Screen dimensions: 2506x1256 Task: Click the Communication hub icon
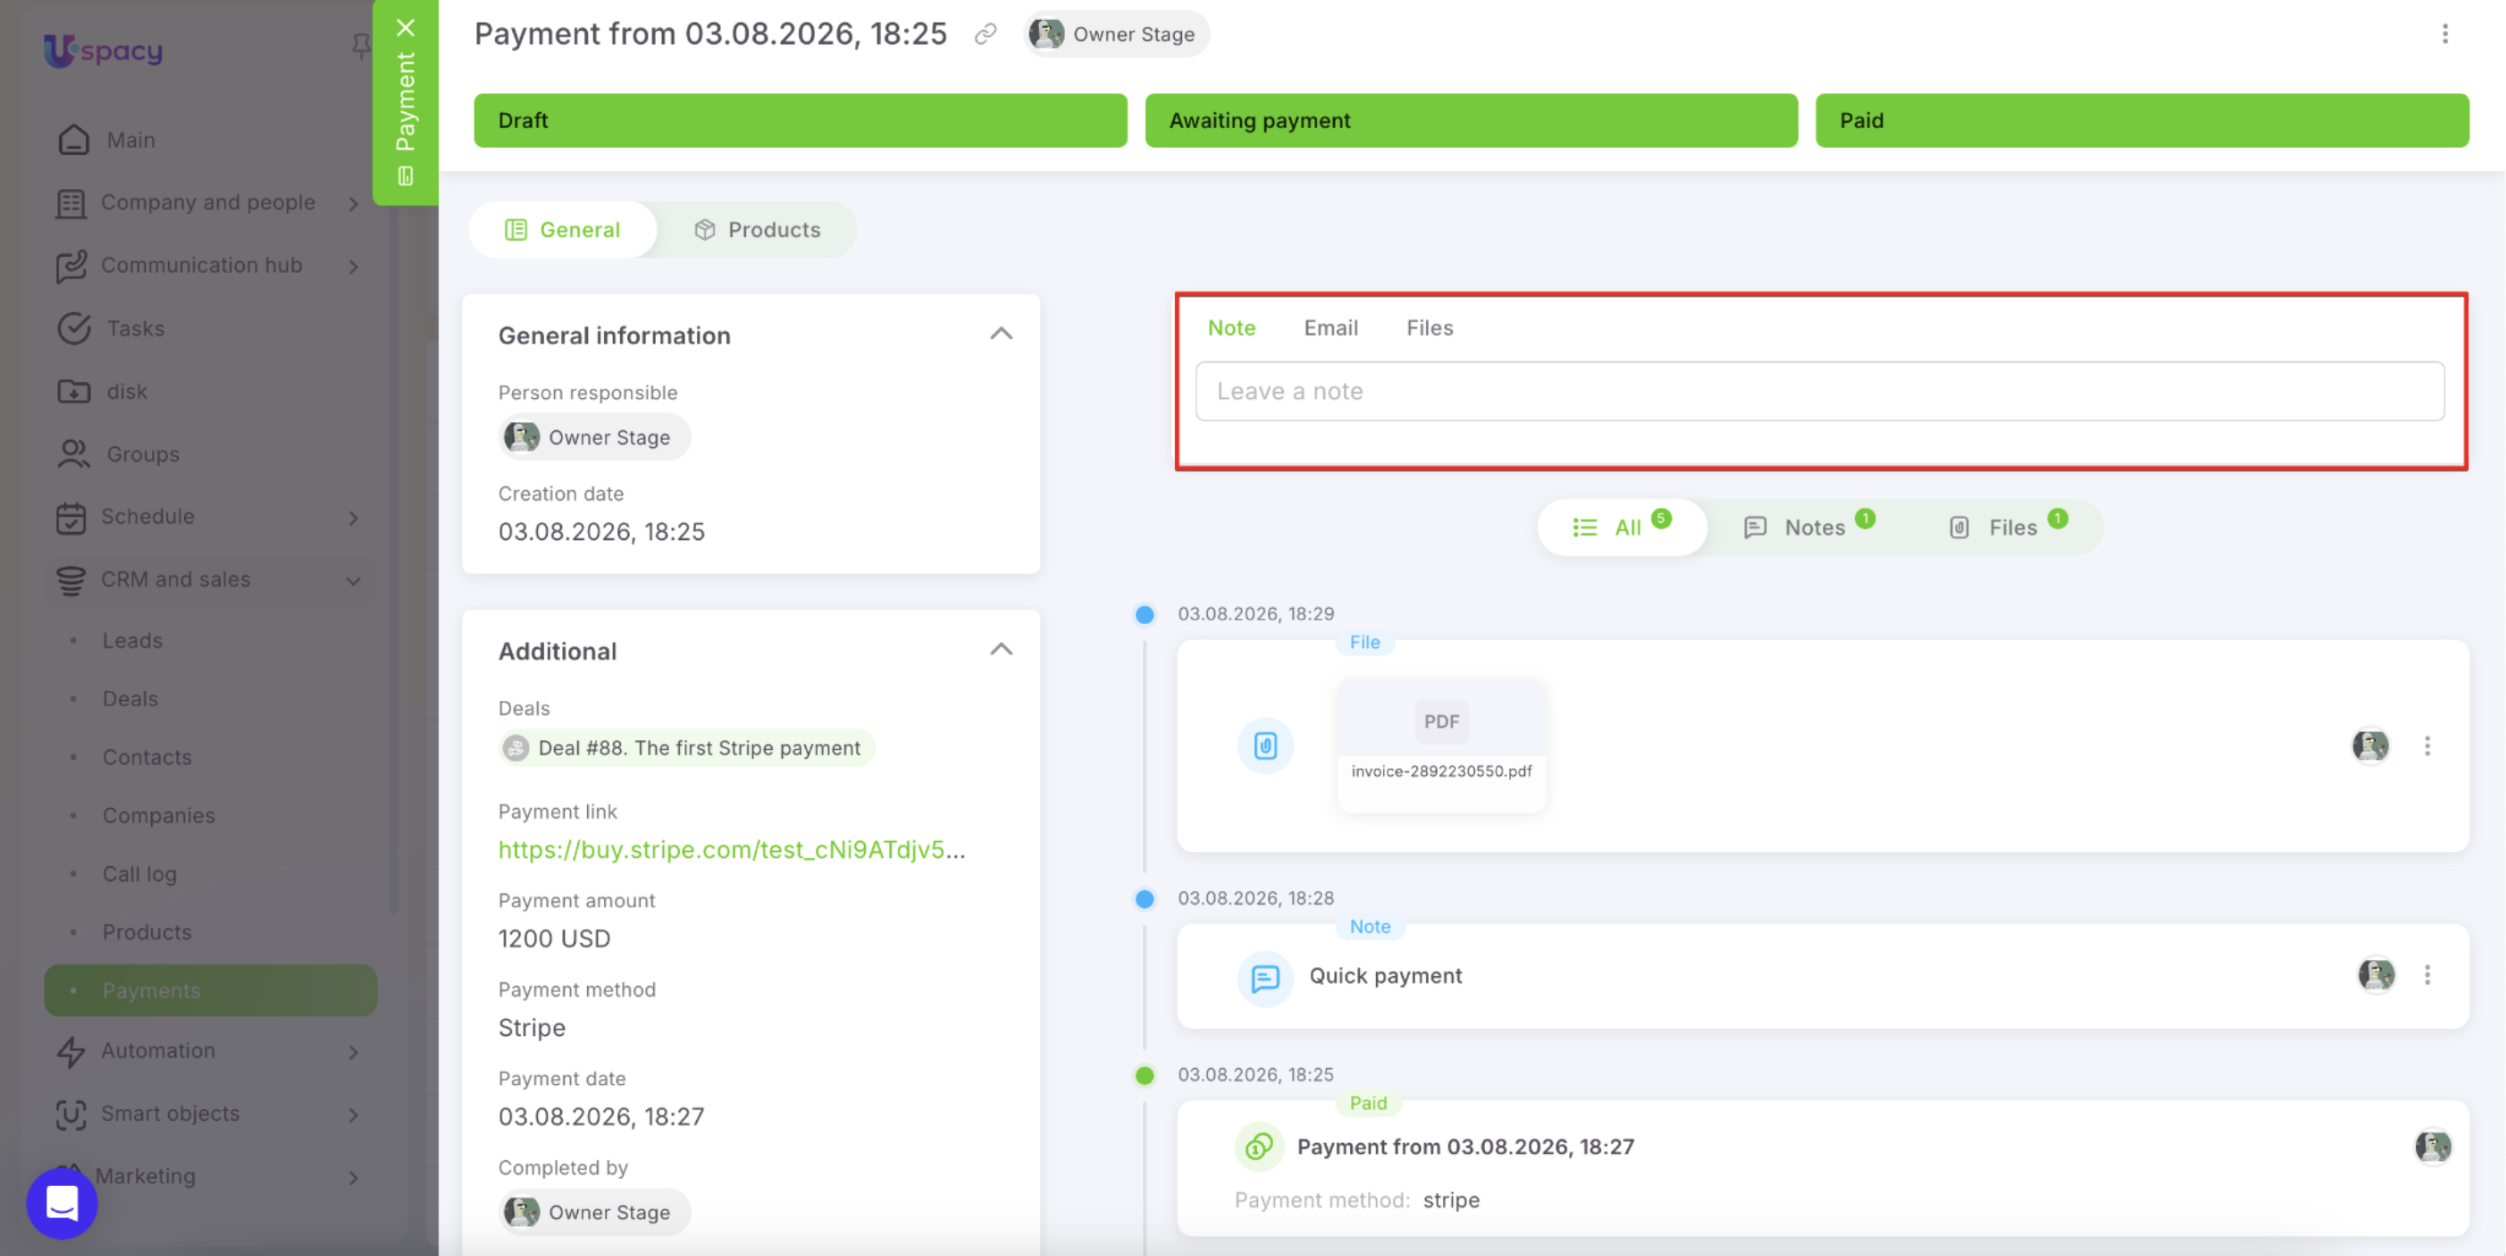[72, 266]
